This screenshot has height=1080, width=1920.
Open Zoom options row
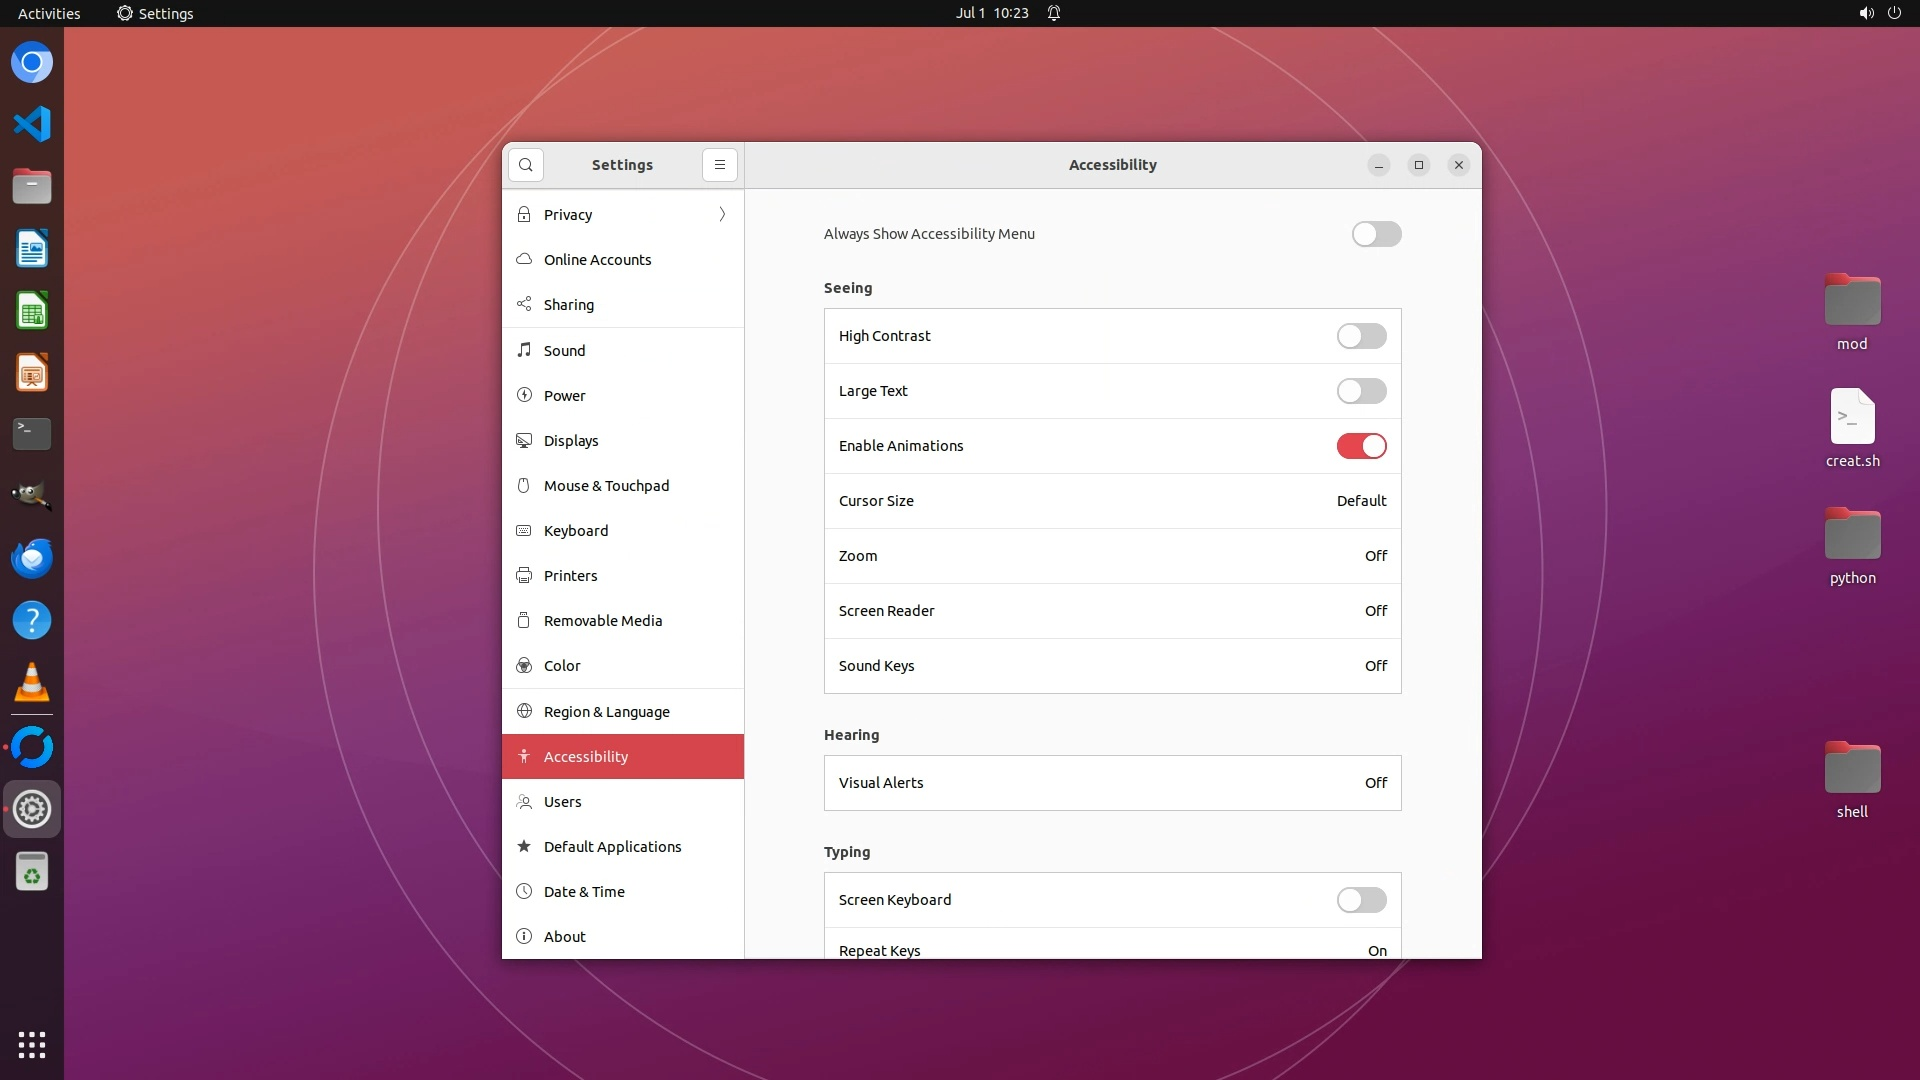[1112, 556]
